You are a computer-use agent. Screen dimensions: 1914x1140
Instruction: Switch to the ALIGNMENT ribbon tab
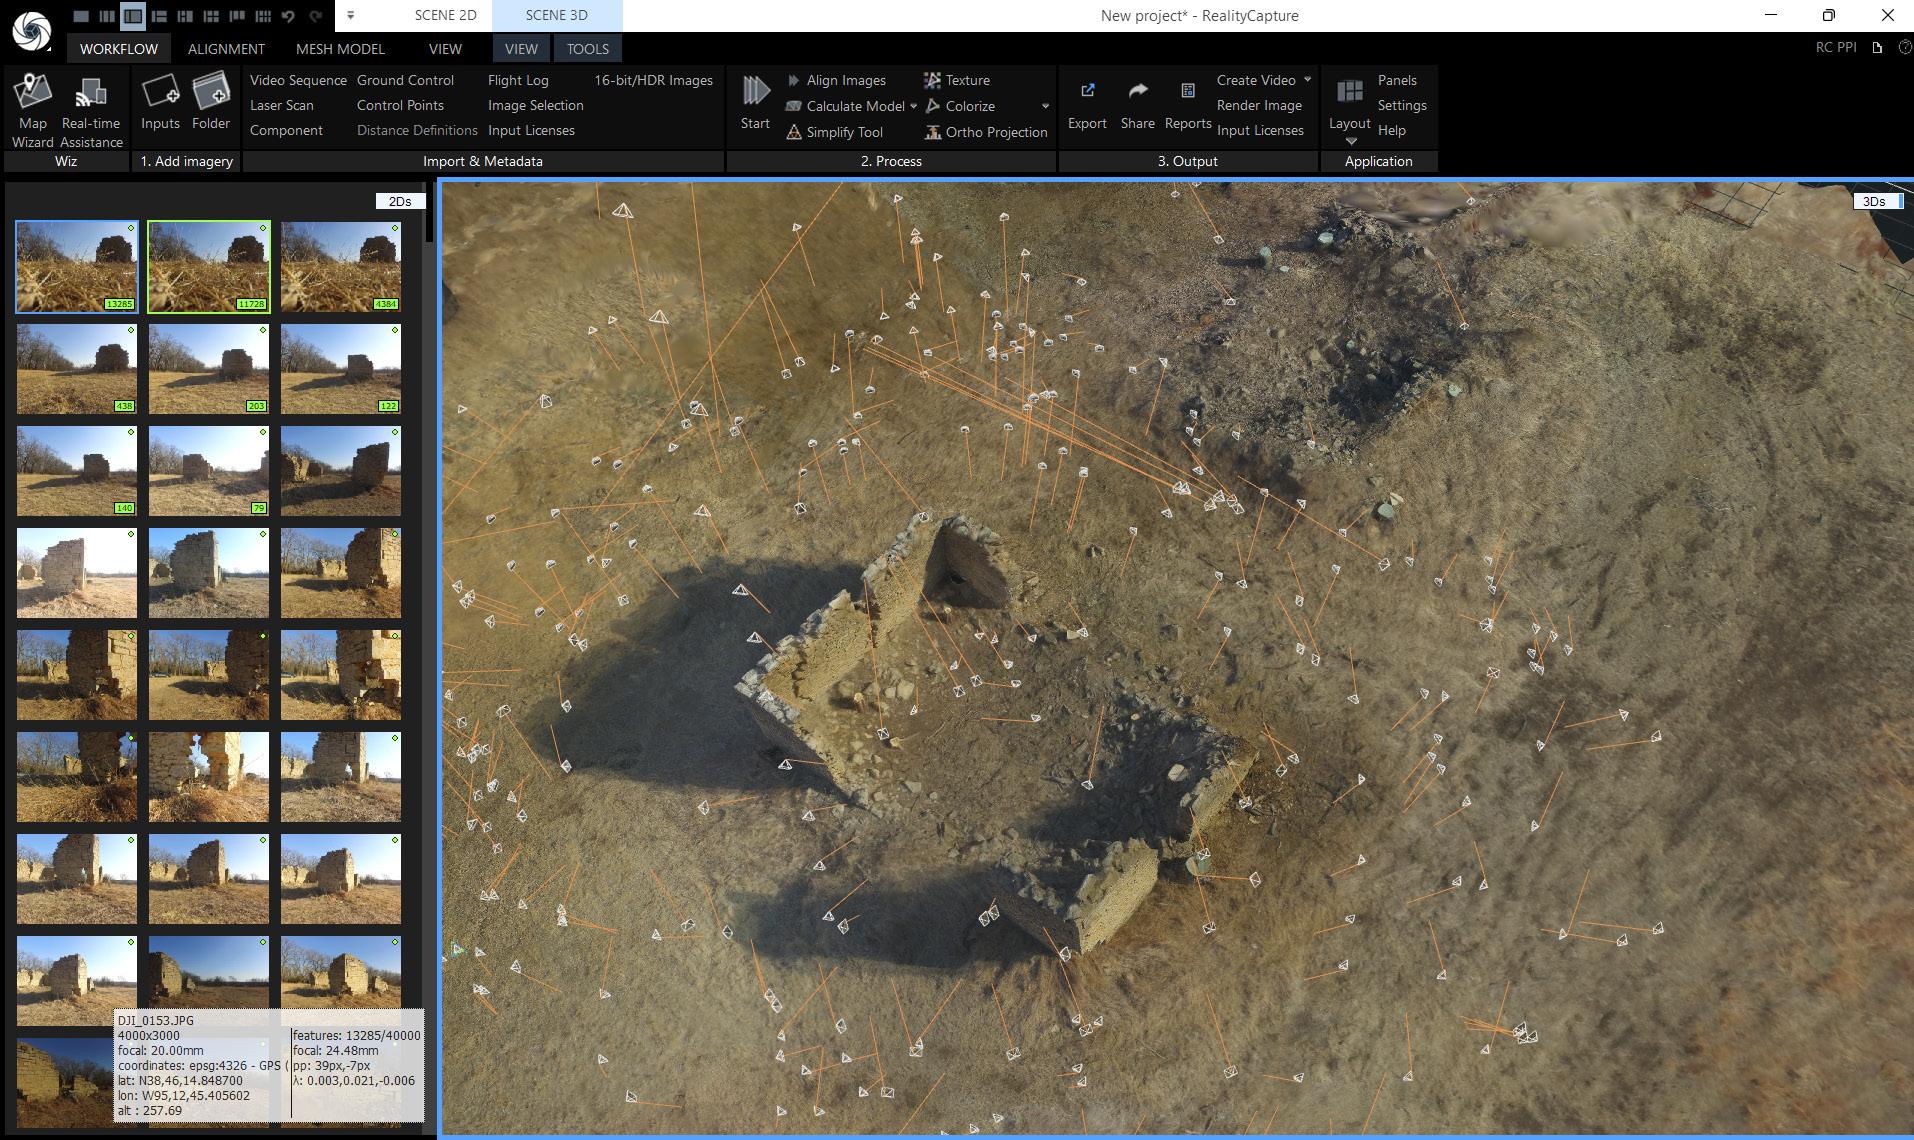pyautogui.click(x=226, y=48)
